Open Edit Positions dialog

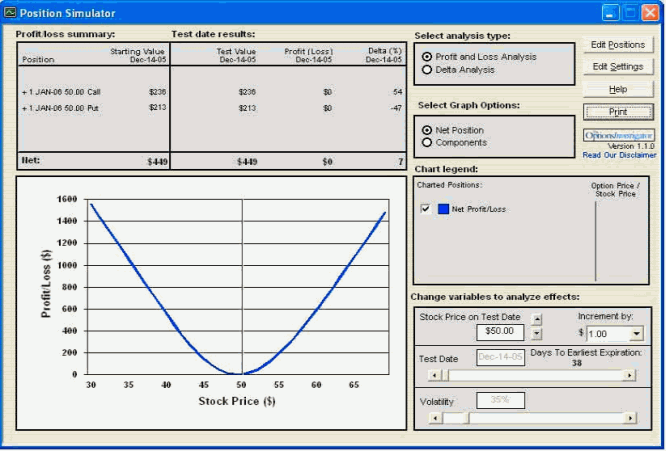(x=619, y=45)
